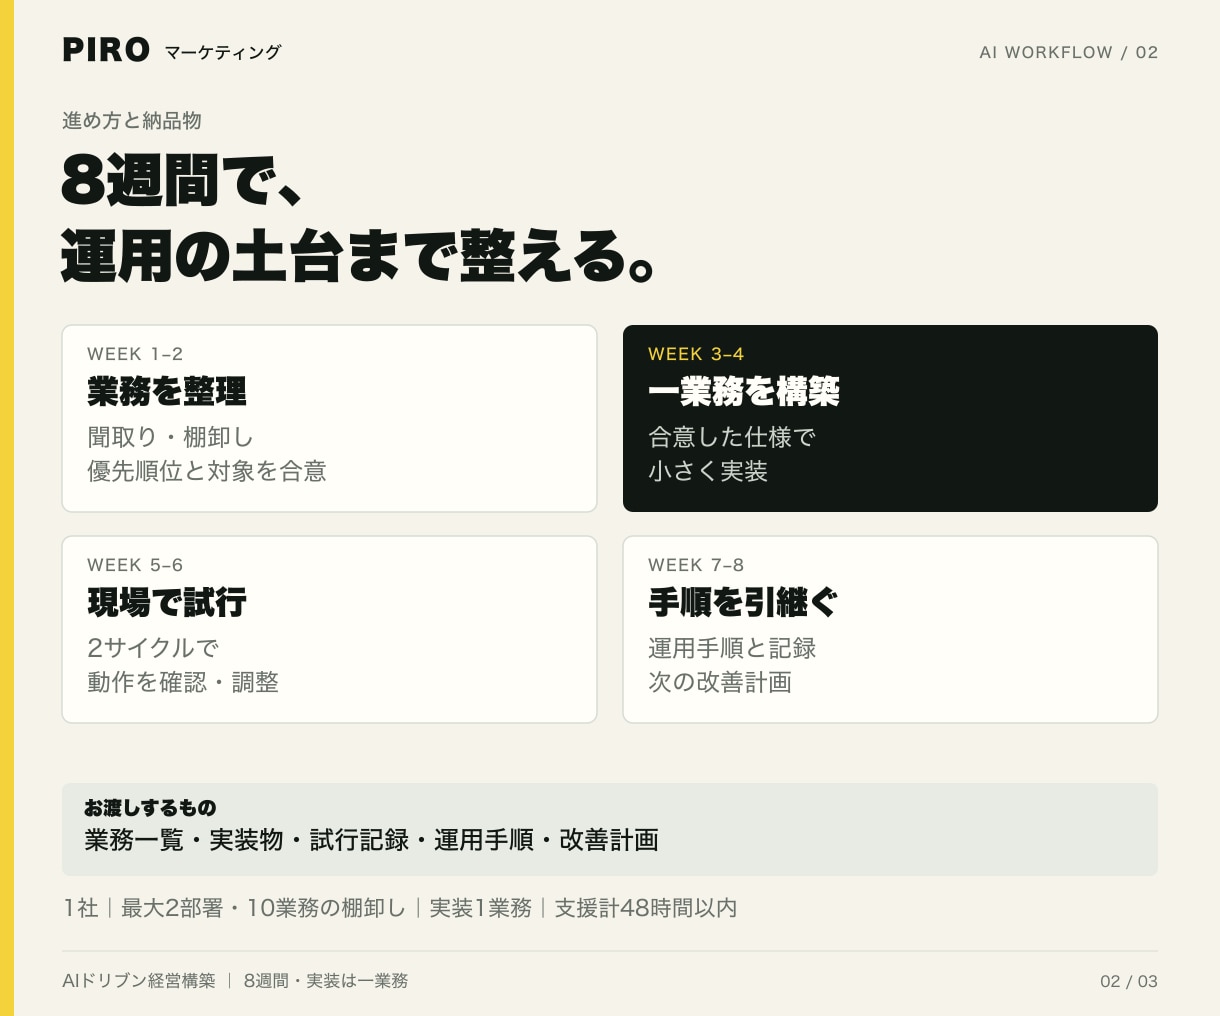The height and width of the screenshot is (1016, 1220).
Task: Click the headline line 8週間で、
Action: click(x=183, y=180)
